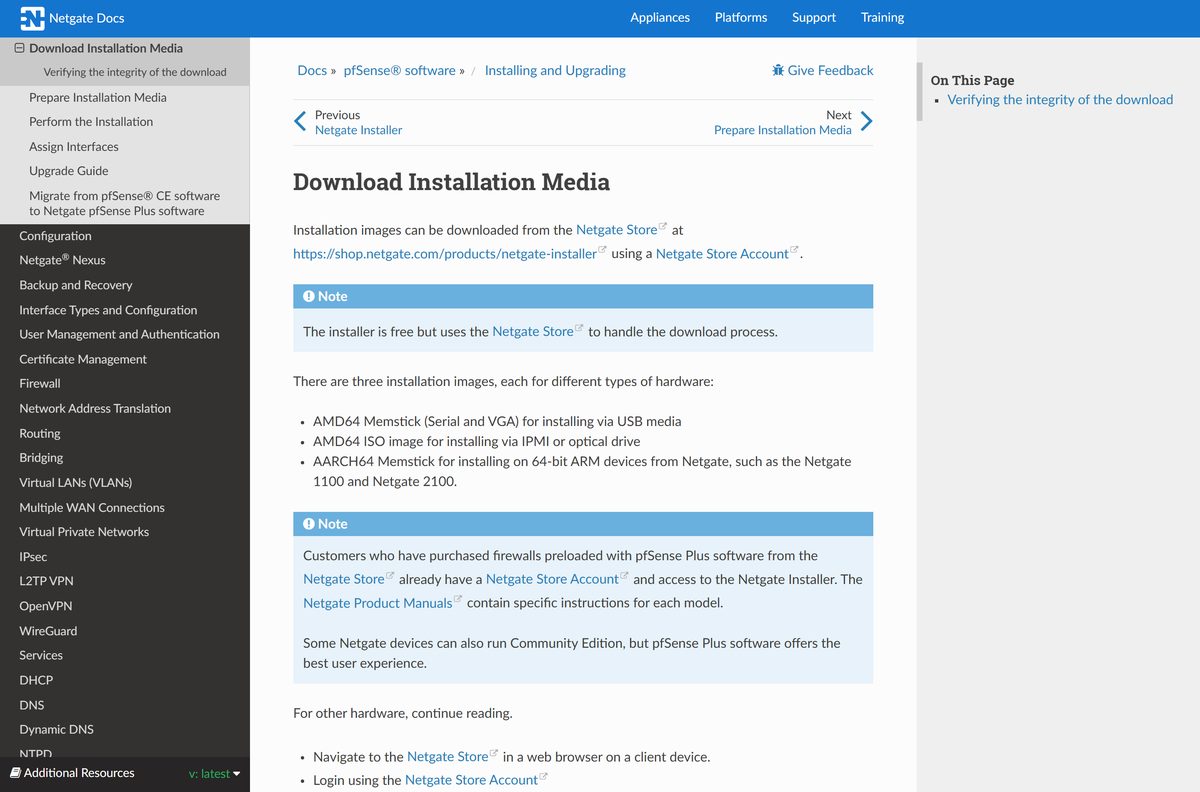Image resolution: width=1200 pixels, height=792 pixels.
Task: Open Prepare Installation Media in sidebar
Action: 98,97
